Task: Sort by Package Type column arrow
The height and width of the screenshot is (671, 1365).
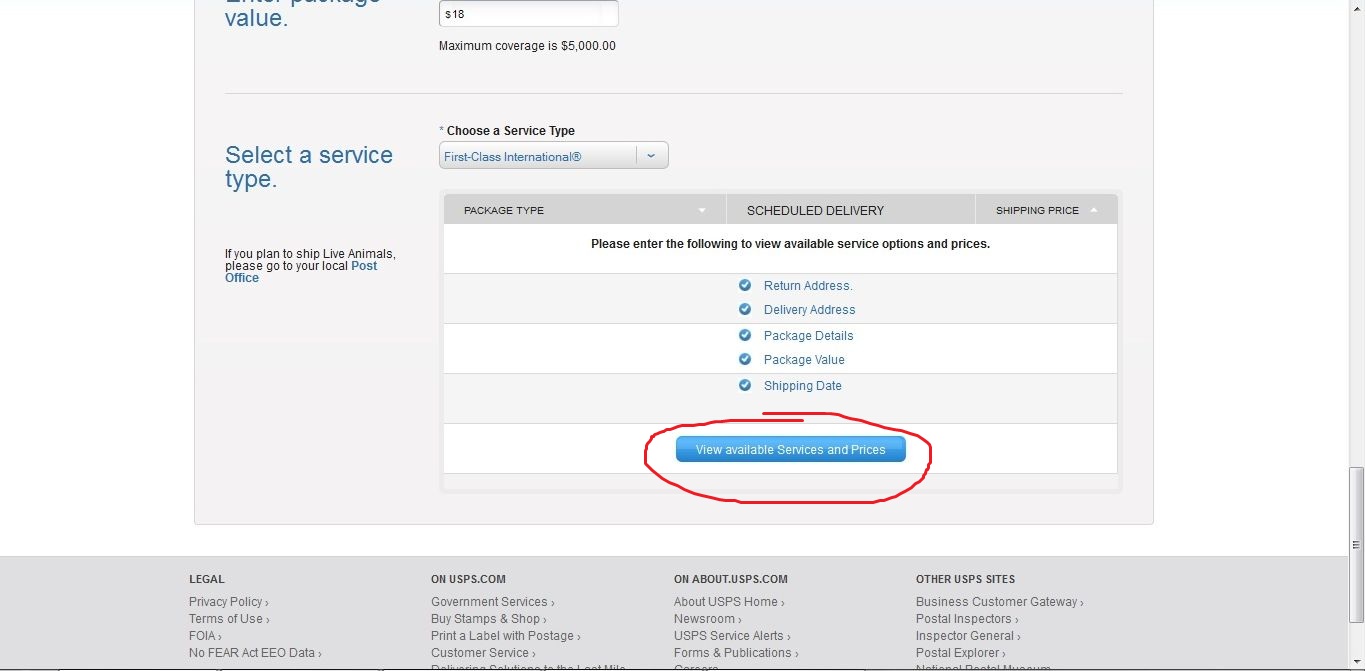Action: coord(702,210)
